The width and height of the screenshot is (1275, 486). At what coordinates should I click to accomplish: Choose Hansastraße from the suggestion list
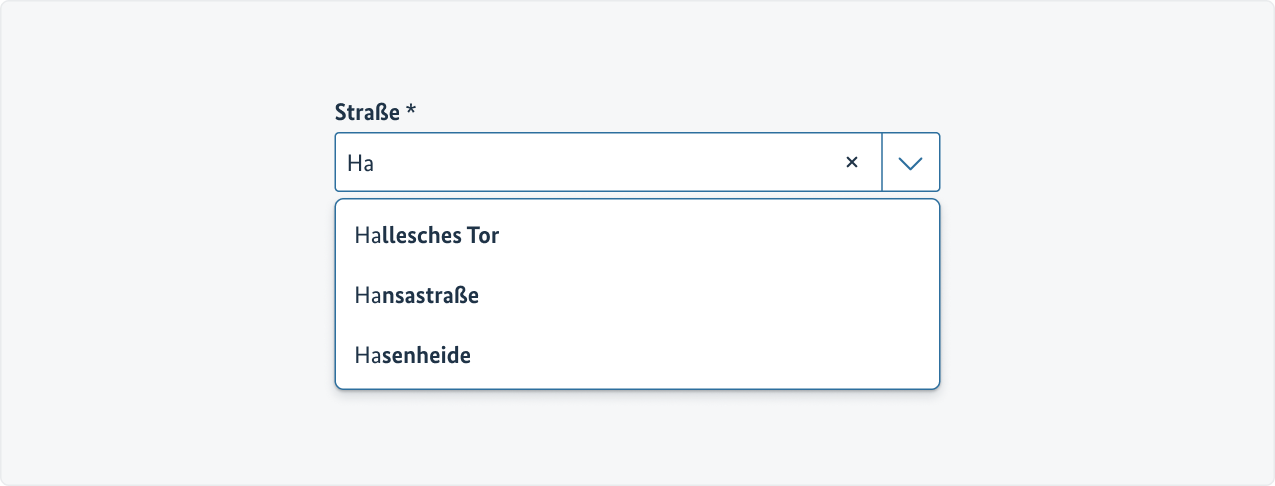417,295
